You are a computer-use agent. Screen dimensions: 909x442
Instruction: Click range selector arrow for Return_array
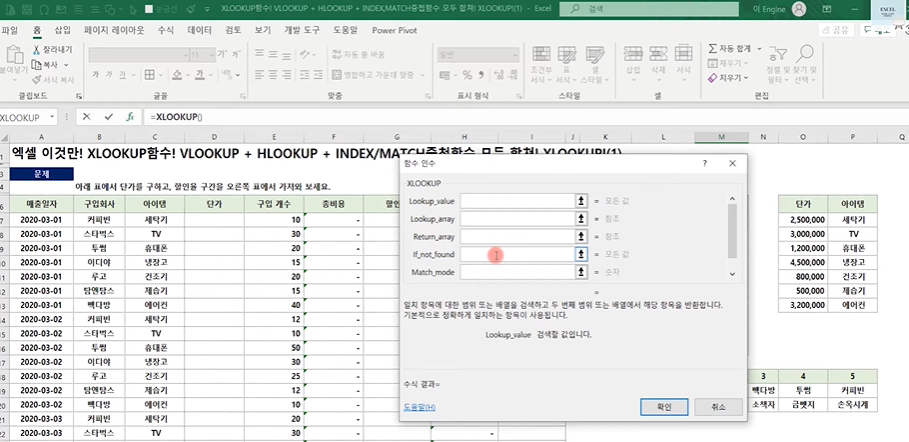pos(581,237)
